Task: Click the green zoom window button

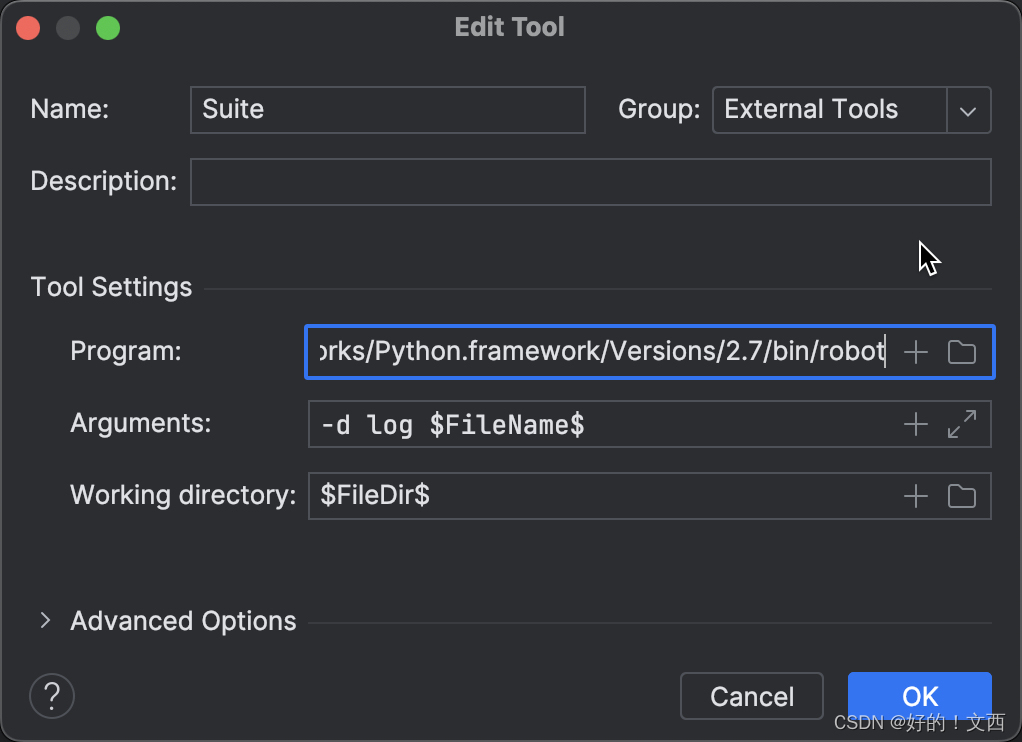Action: [108, 28]
